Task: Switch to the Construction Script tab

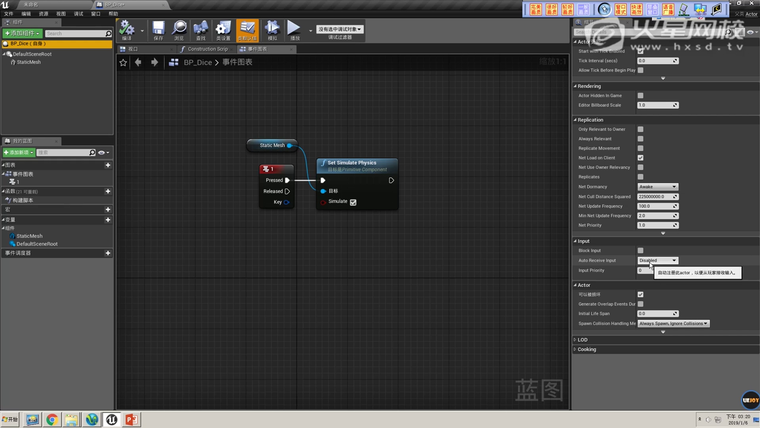Action: click(x=208, y=48)
